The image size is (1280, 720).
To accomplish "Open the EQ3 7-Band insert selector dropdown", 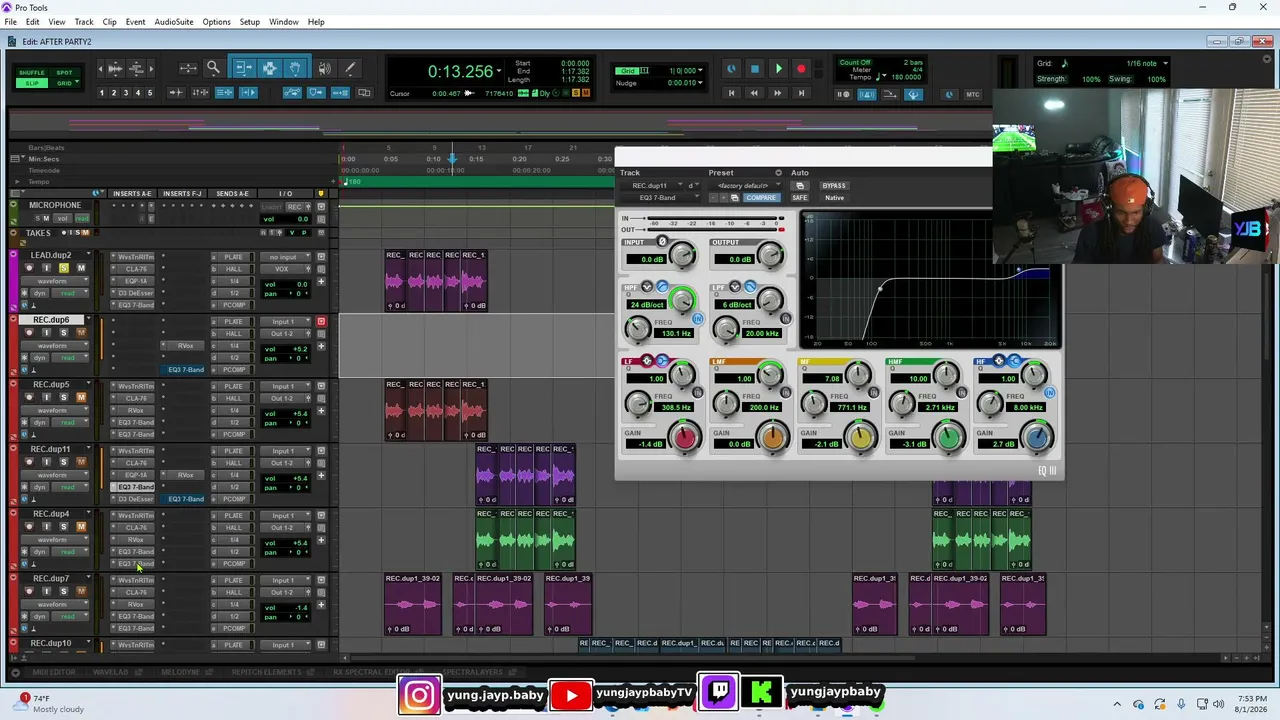I will 661,198.
